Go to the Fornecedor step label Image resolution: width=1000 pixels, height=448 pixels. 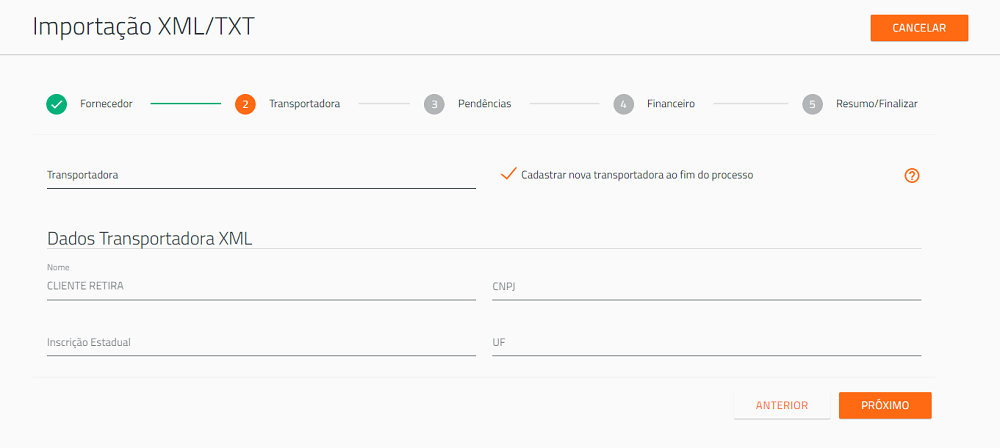point(106,104)
